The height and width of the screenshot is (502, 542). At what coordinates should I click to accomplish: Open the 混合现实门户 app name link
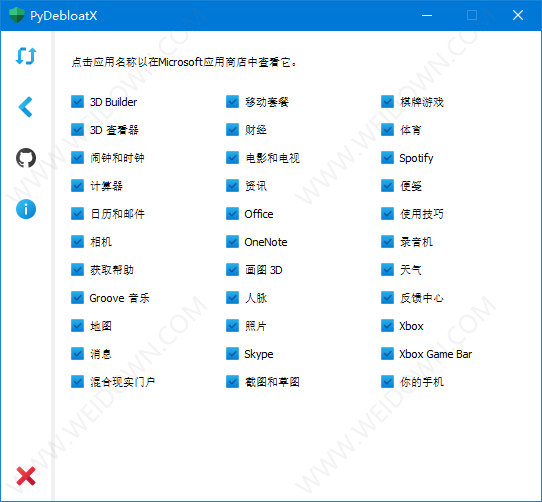[x=122, y=382]
